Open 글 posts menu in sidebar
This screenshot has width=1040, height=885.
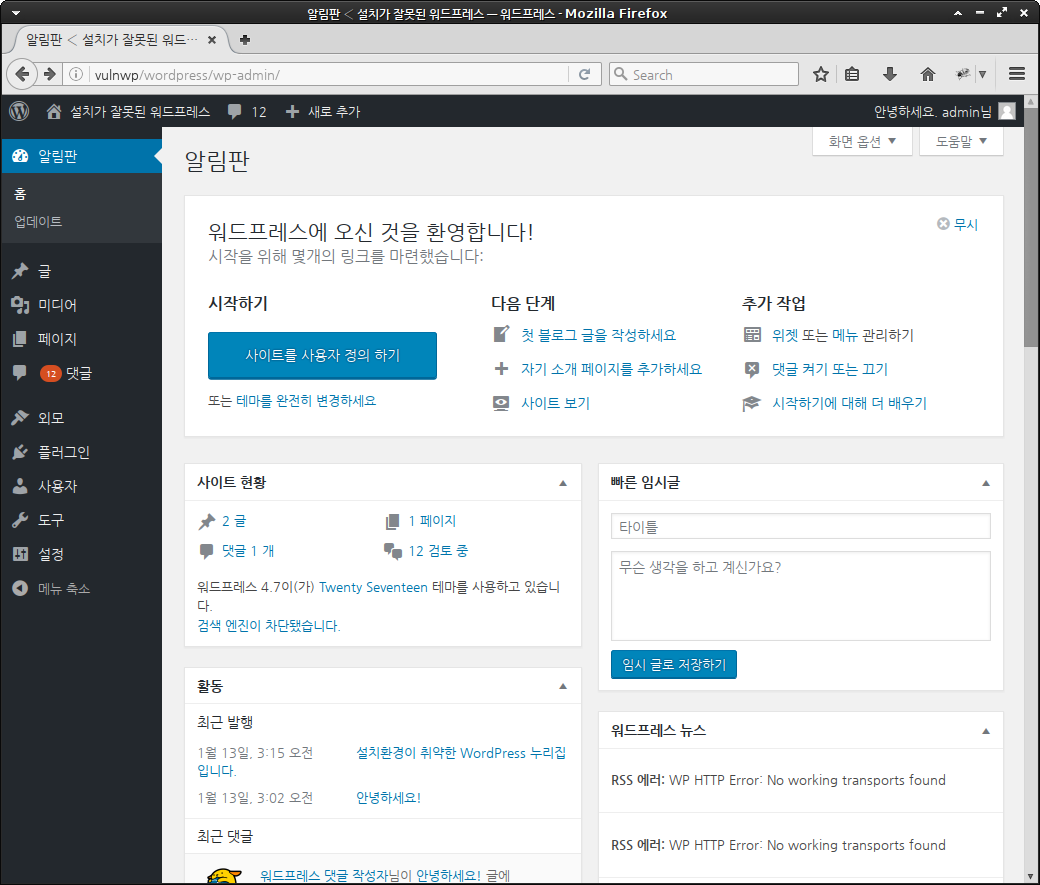81,271
